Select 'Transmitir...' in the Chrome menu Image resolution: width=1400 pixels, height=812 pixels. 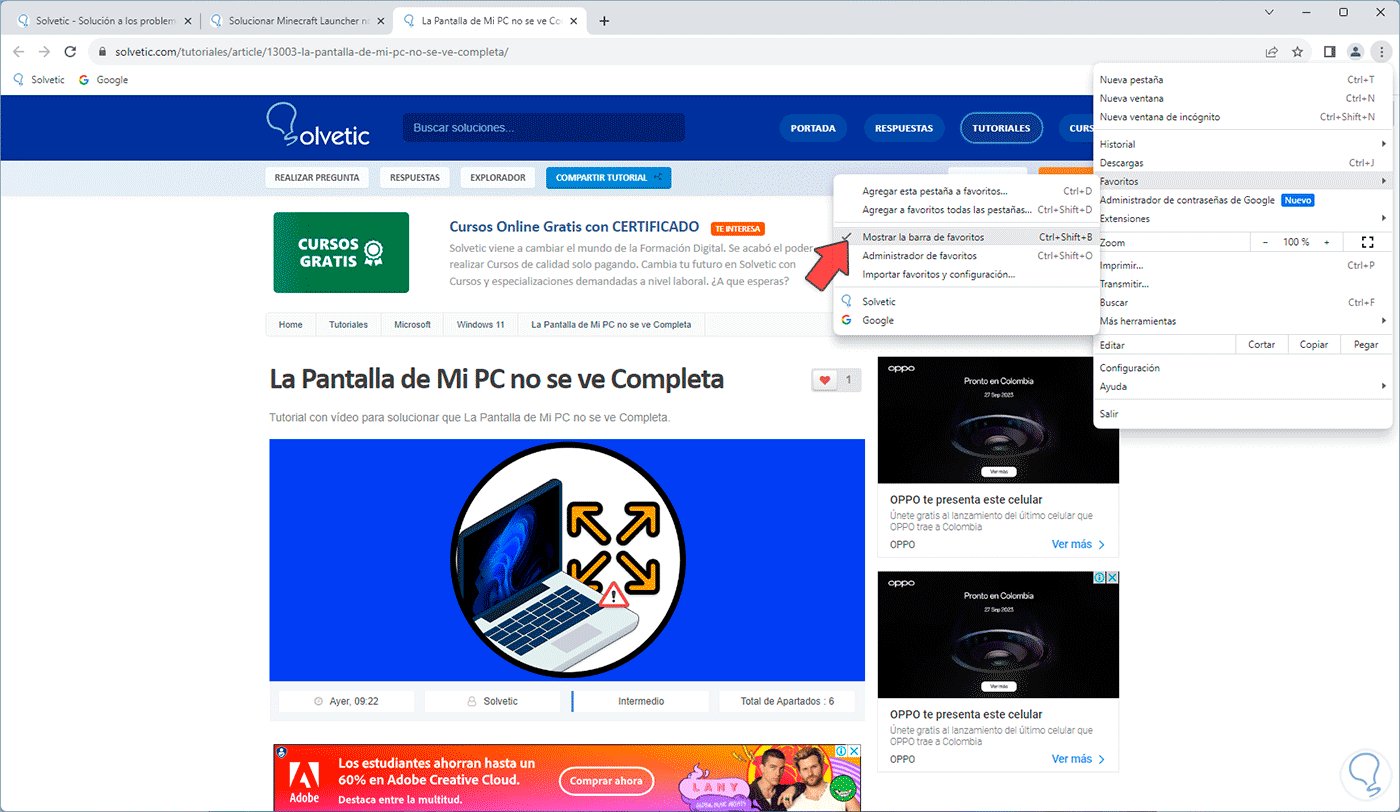1243,284
